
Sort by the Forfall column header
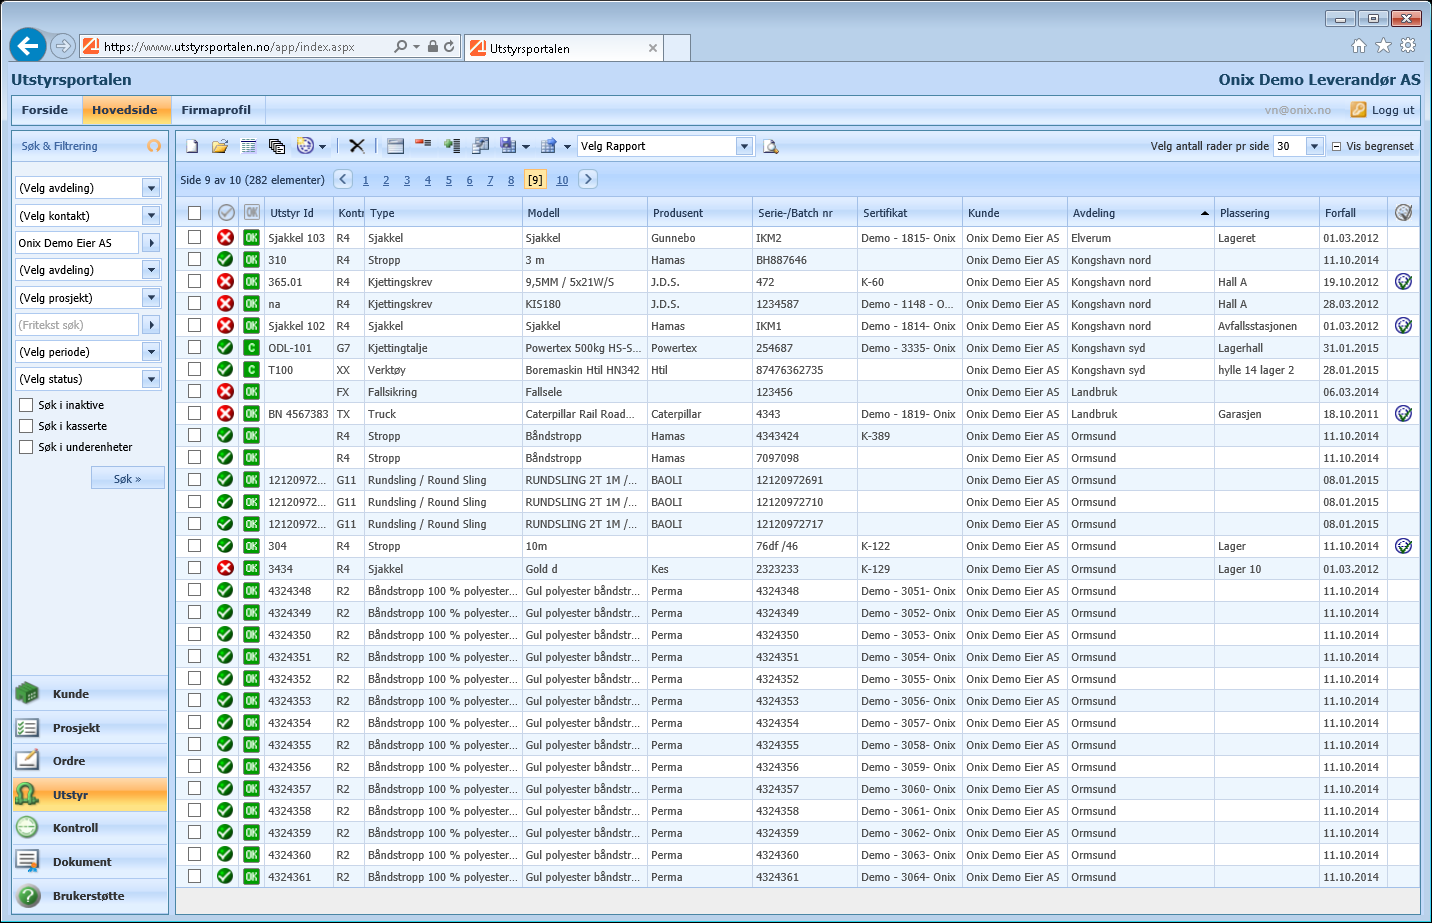coord(1354,213)
